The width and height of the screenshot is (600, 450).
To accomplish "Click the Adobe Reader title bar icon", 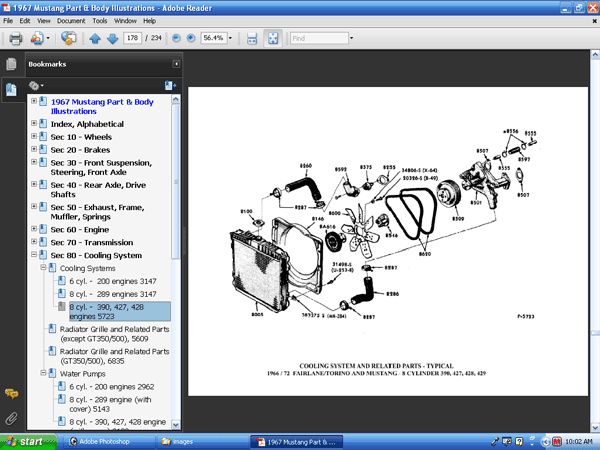I will pyautogui.click(x=6, y=7).
